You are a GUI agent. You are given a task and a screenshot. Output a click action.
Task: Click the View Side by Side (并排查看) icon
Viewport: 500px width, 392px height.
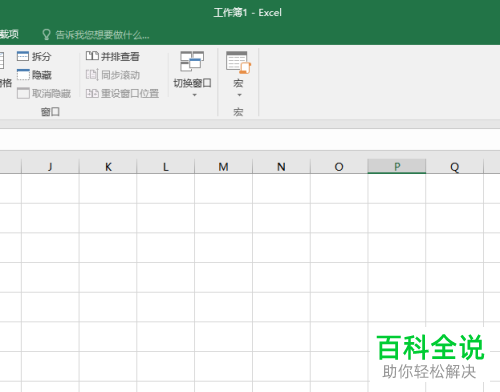[x=92, y=56]
